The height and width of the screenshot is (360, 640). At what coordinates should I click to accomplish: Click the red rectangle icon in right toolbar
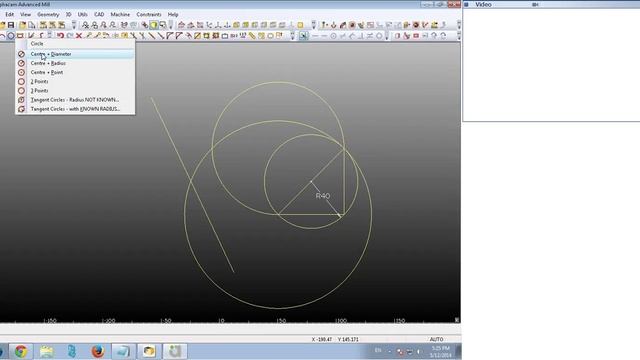point(416,36)
